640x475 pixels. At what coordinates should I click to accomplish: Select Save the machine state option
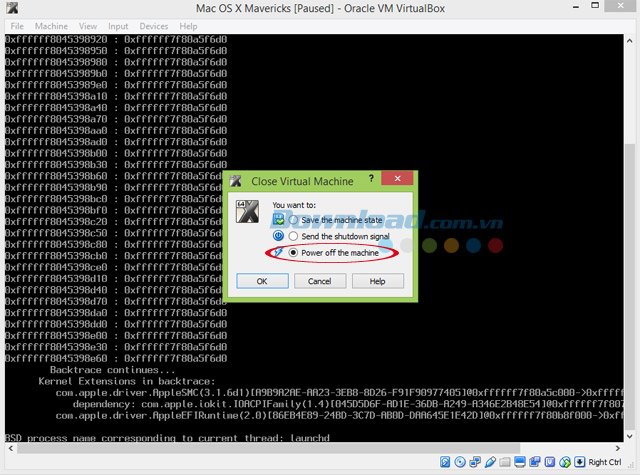294,219
